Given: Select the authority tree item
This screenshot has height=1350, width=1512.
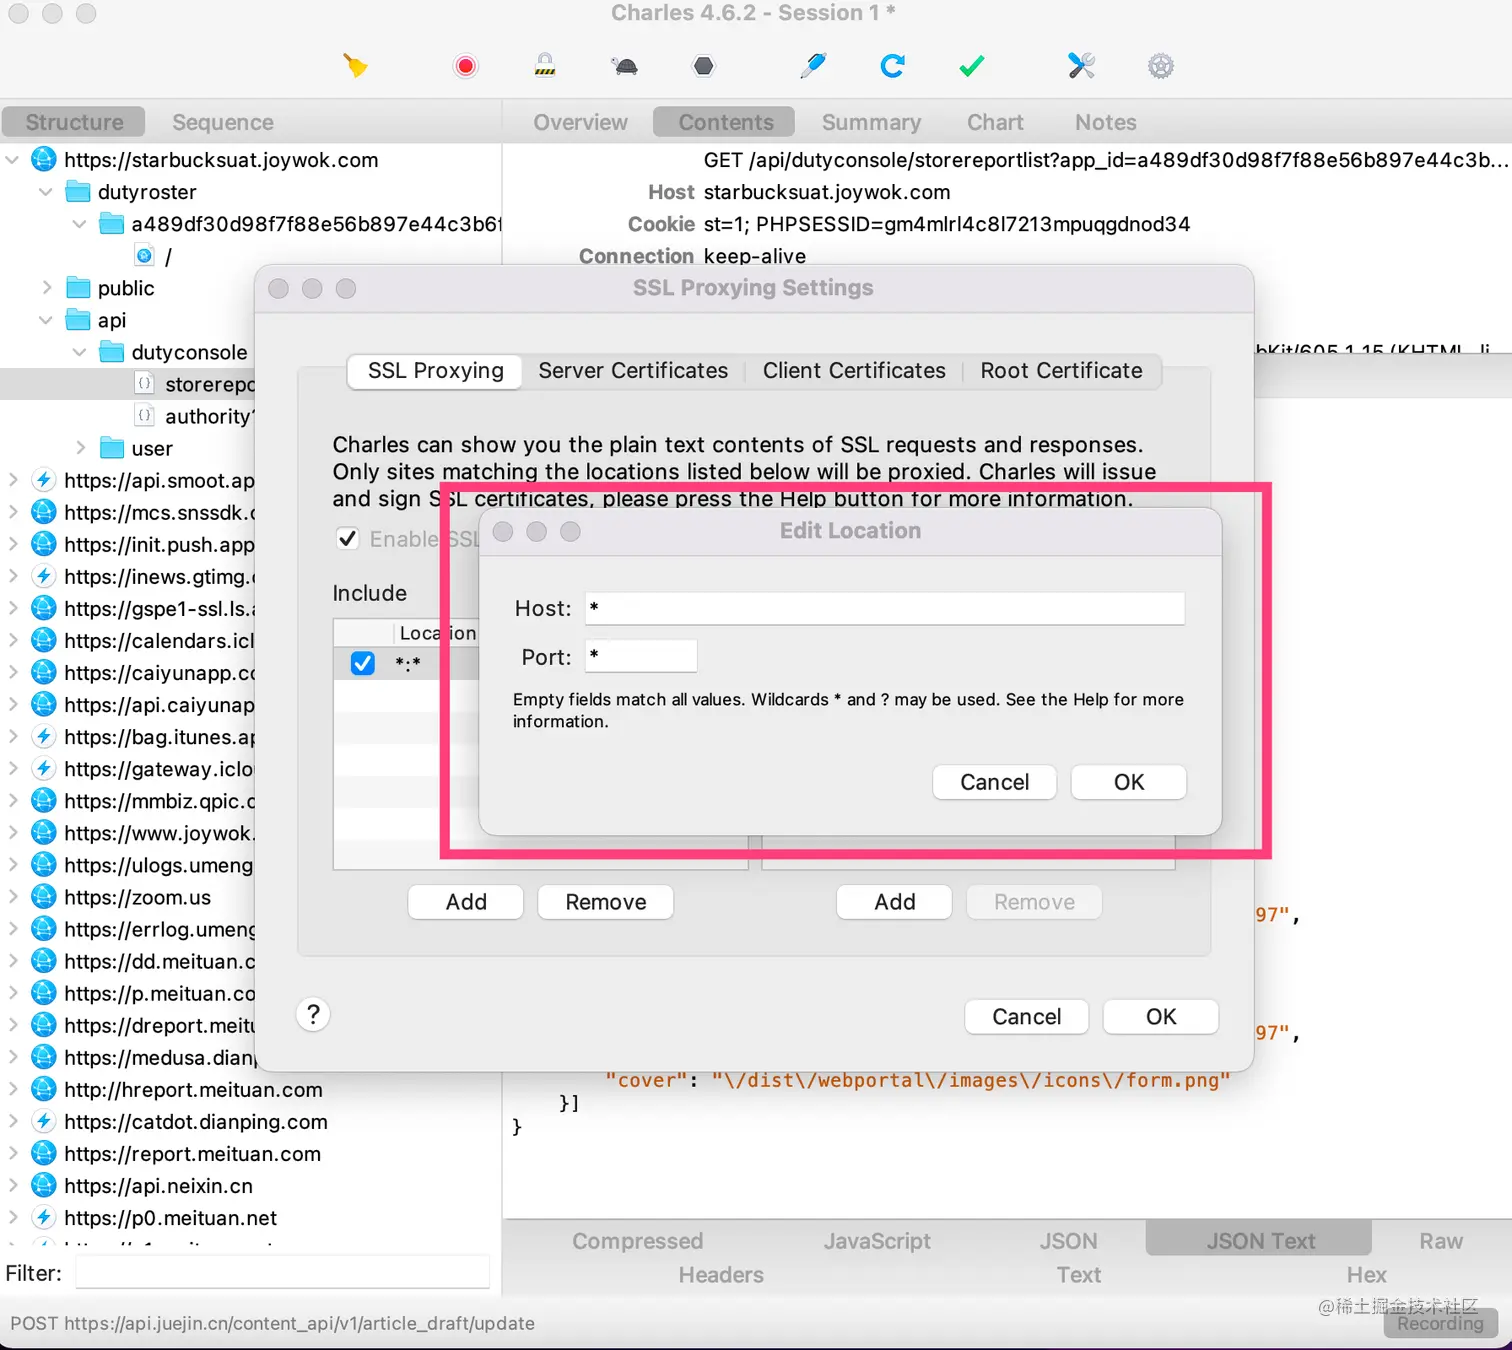Looking at the screenshot, I should pyautogui.click(x=210, y=416).
